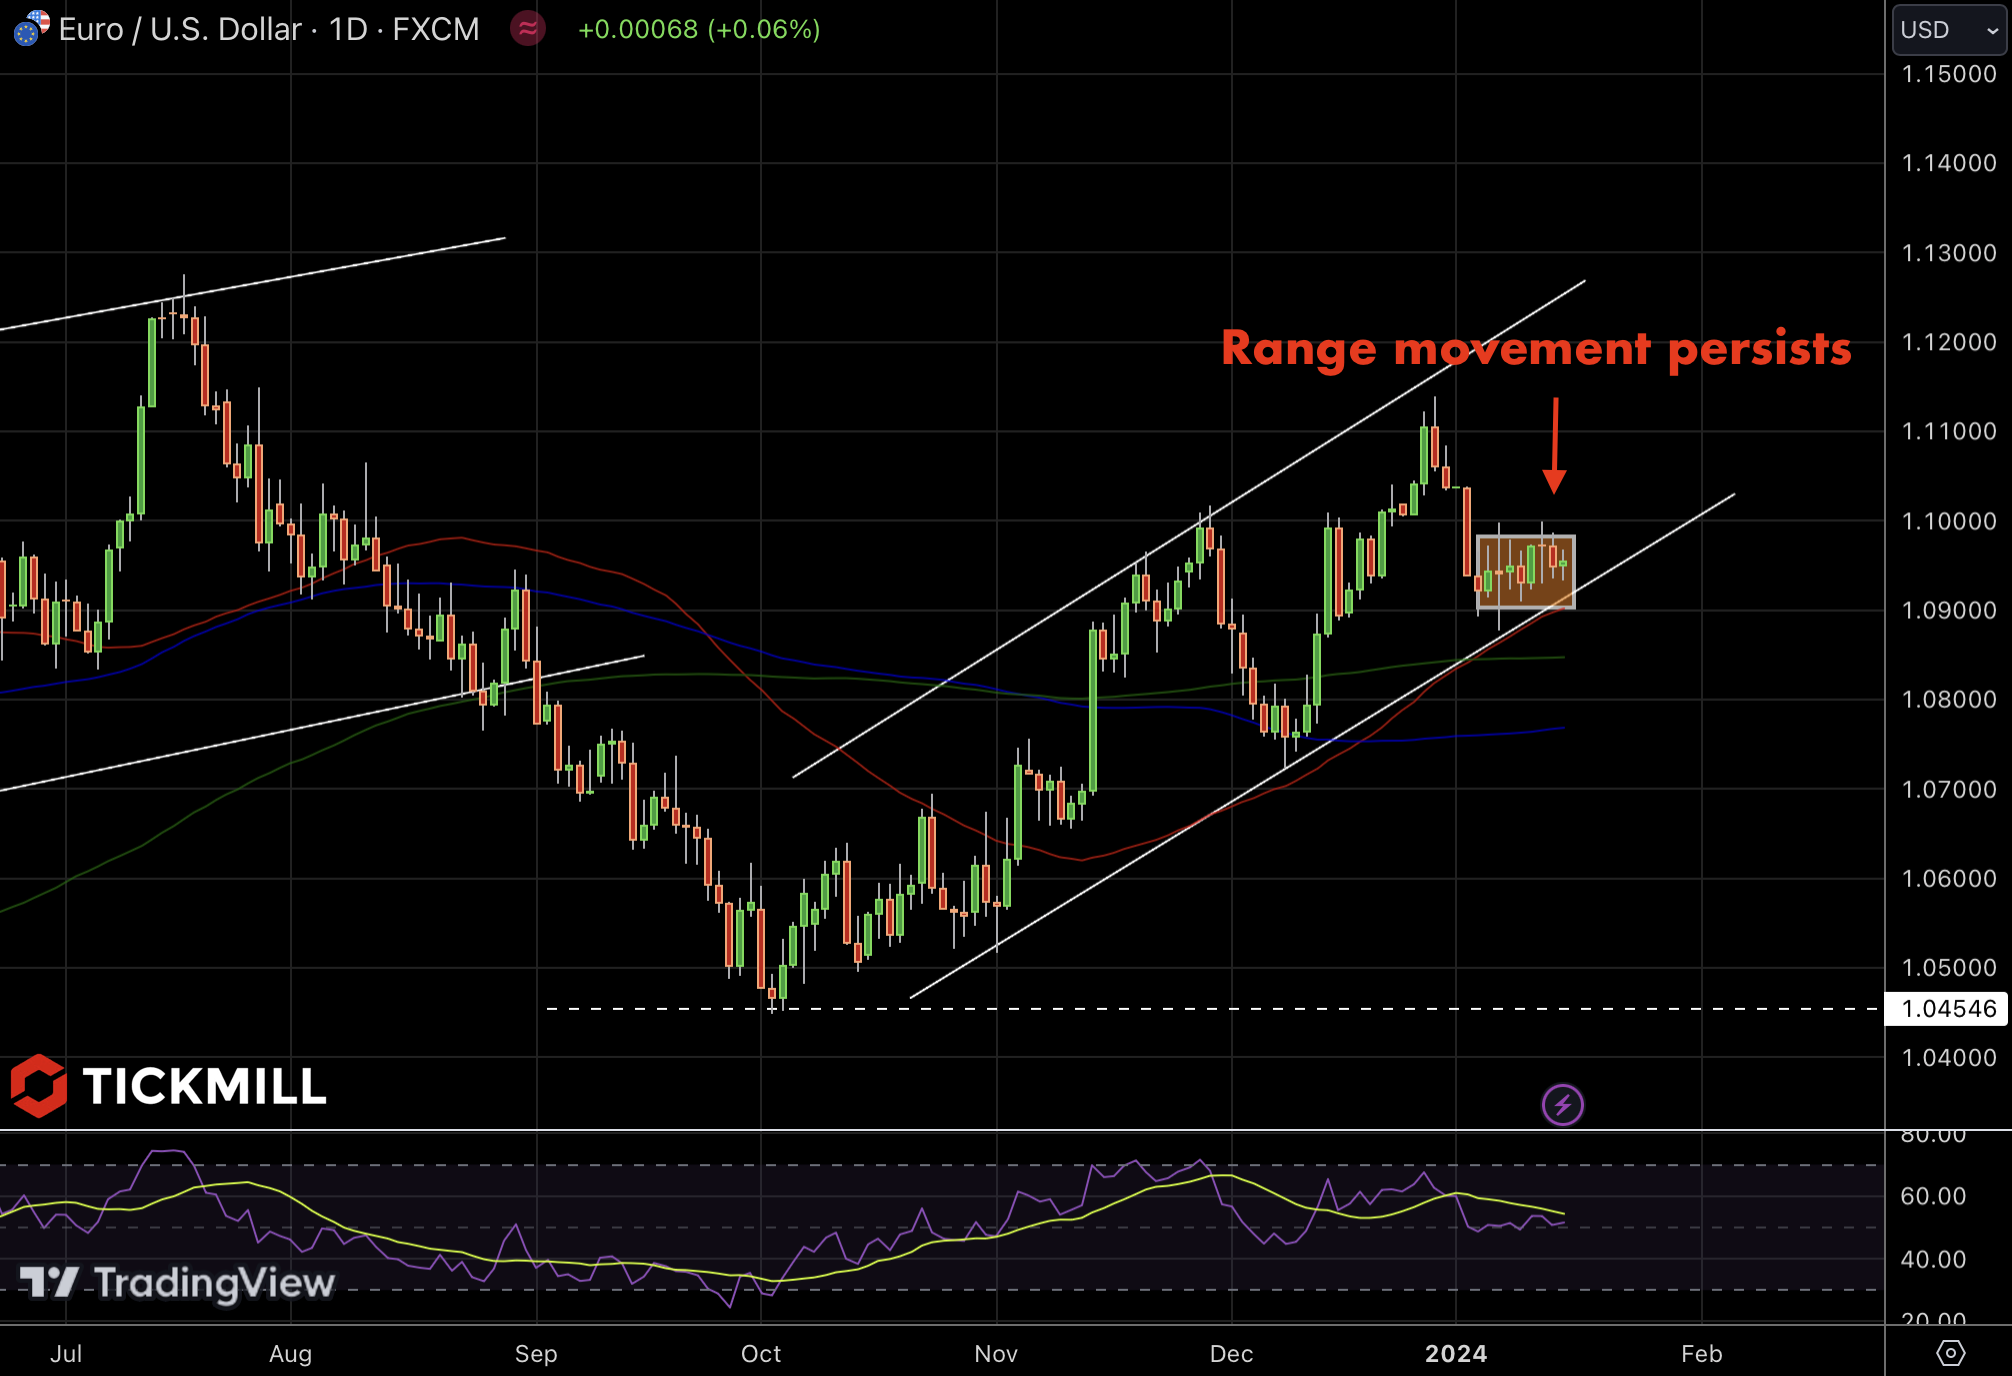Image resolution: width=2012 pixels, height=1376 pixels.
Task: Click the Feb label on time axis
Action: tap(1701, 1353)
